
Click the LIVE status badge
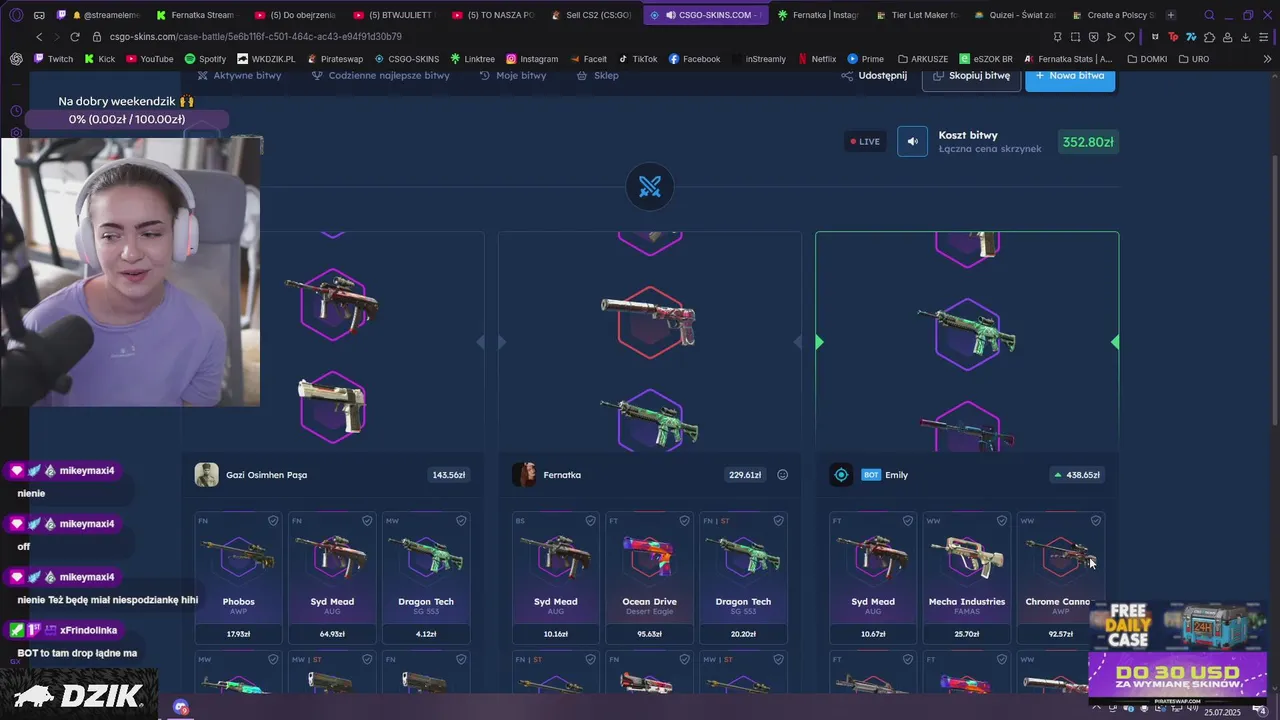[x=865, y=141]
